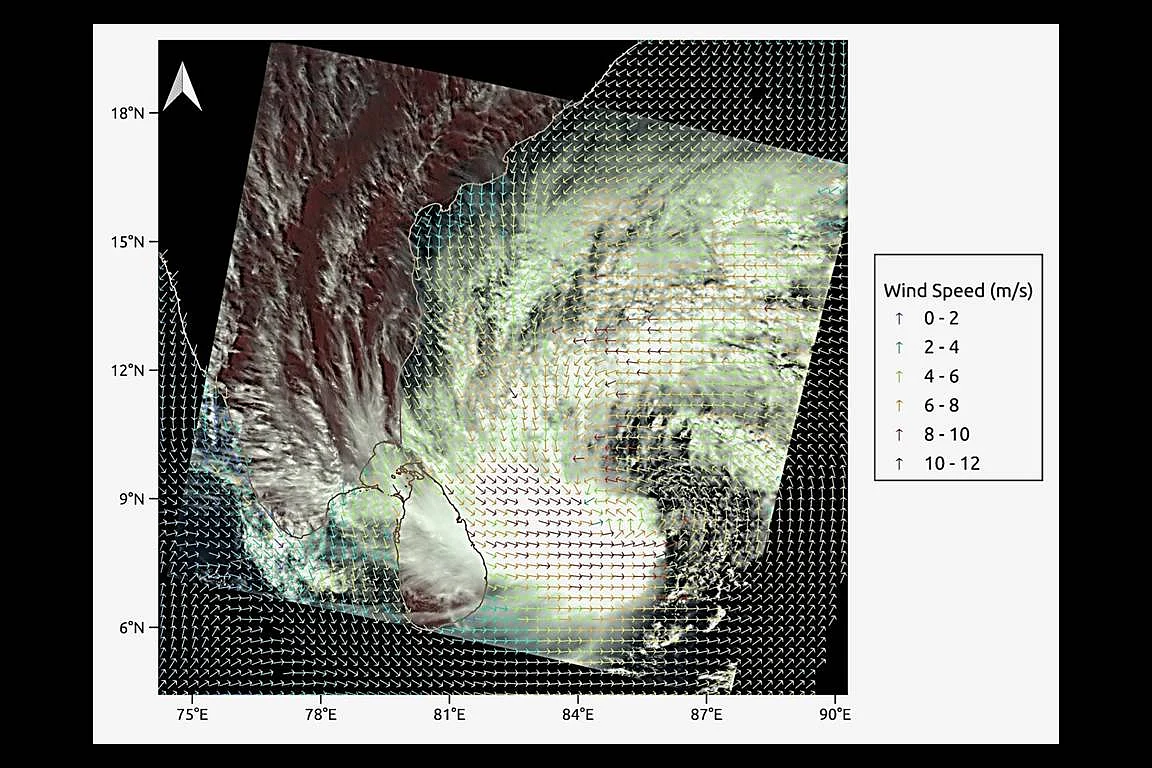Screen dimensions: 1152x768
Task: Click the 6 - 8 wind speed arrow symbol
Action: pyautogui.click(x=899, y=406)
